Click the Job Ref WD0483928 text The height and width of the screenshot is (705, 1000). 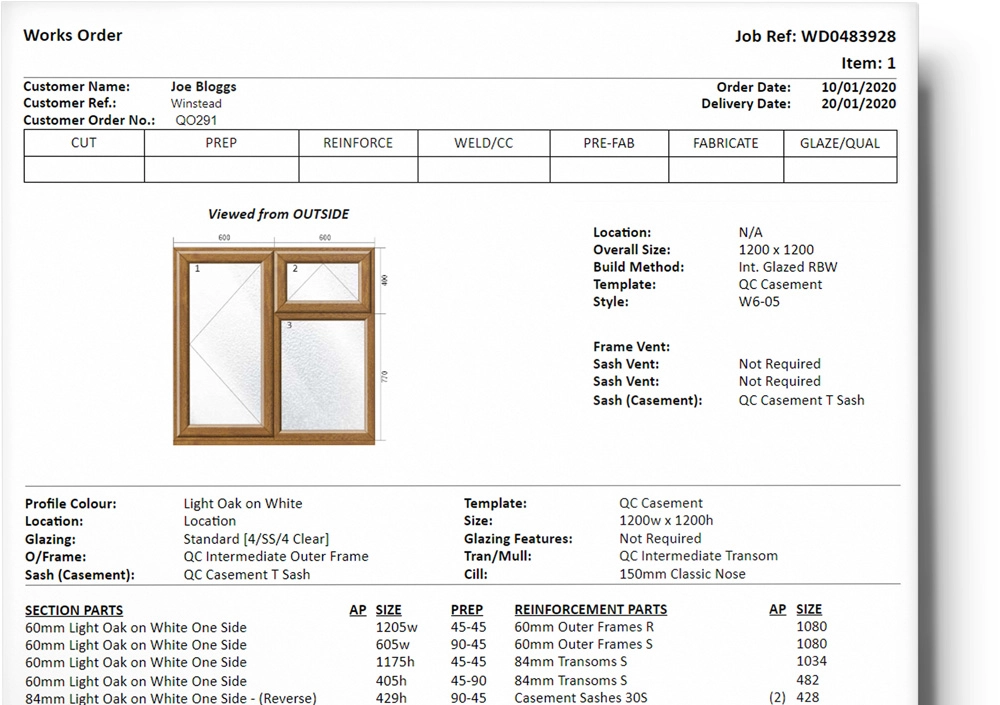click(x=815, y=36)
